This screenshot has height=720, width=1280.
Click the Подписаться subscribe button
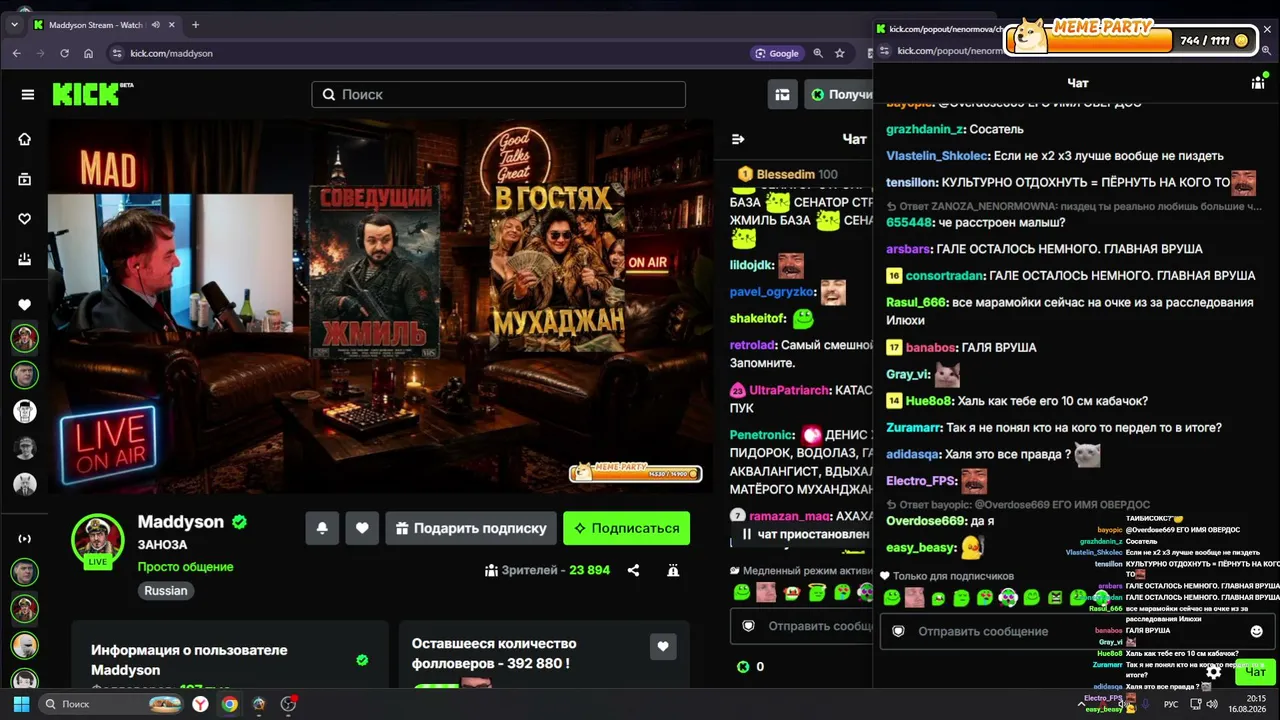(626, 528)
